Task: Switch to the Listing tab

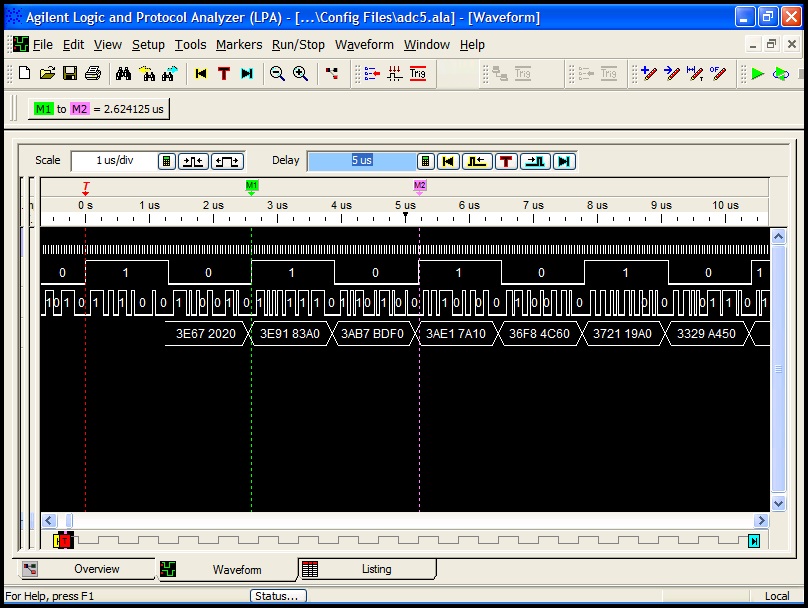Action: (x=367, y=569)
